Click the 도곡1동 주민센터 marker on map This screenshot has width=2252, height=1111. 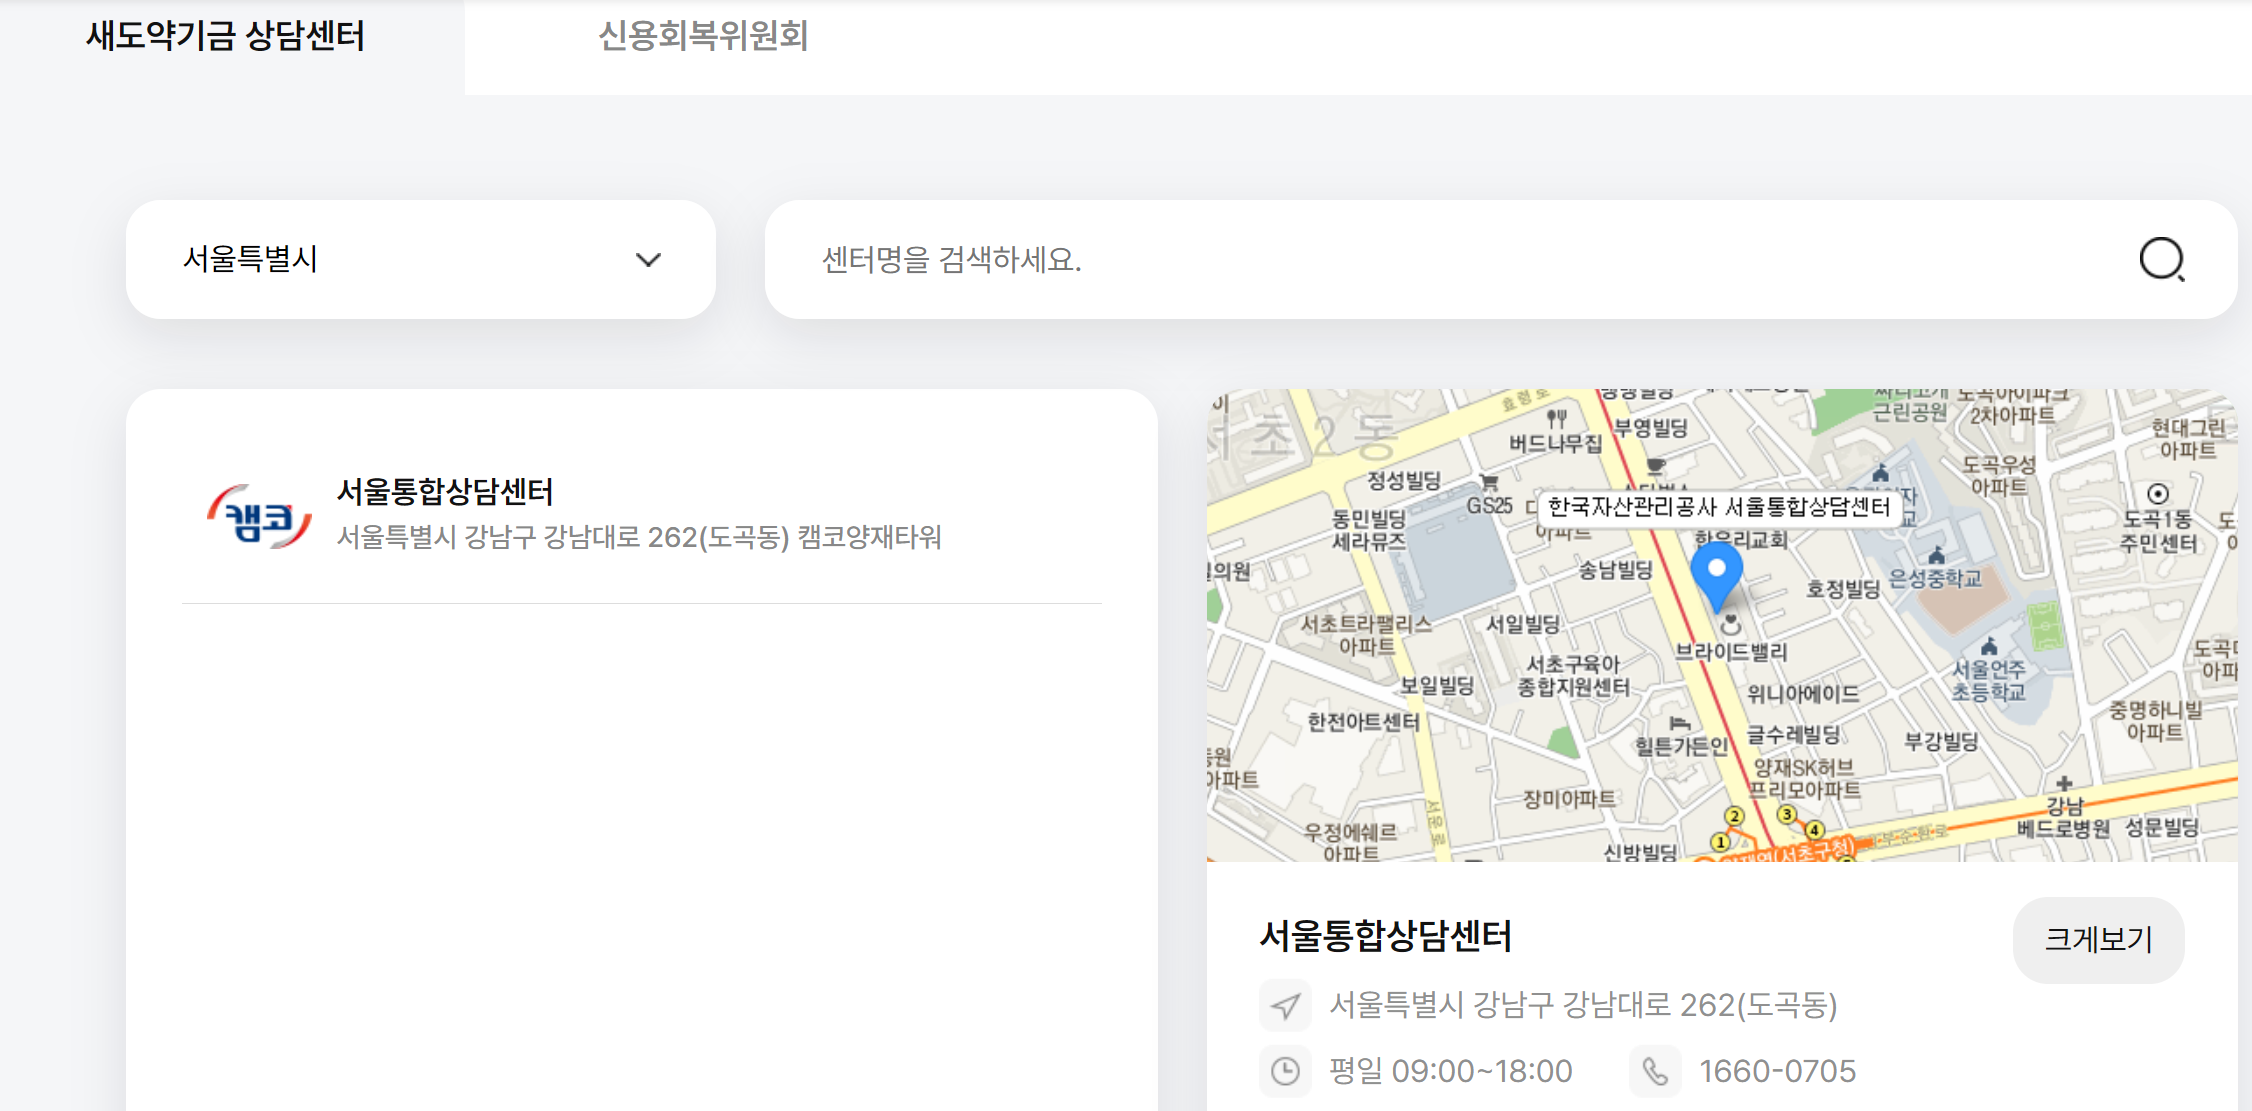click(2158, 494)
